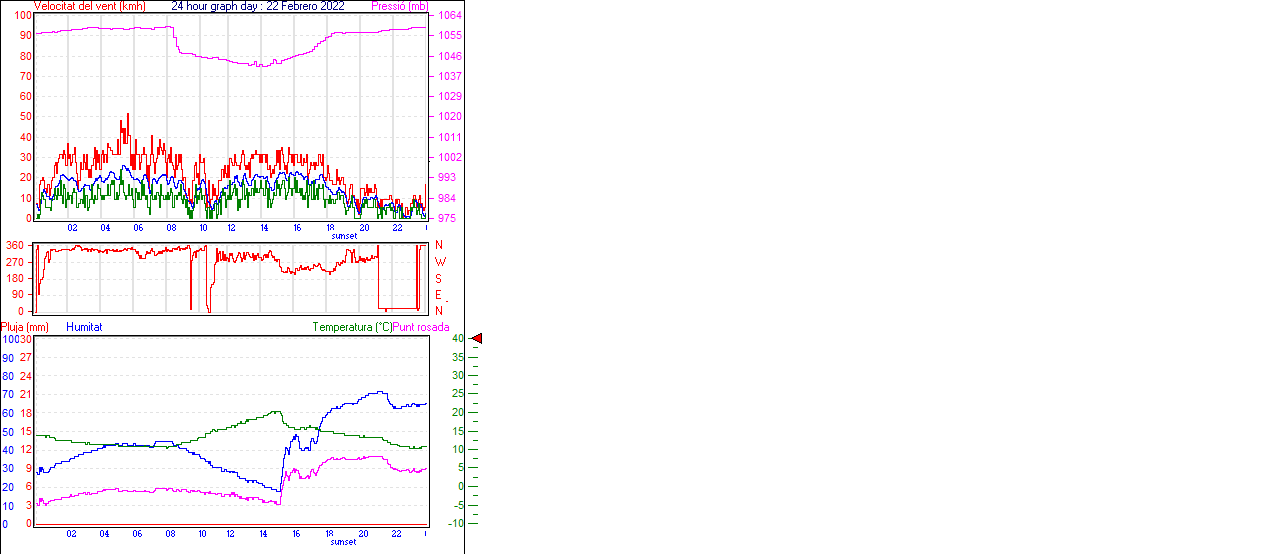
Task: Click the 'Pressió (mb)' legend label
Action: (398, 6)
